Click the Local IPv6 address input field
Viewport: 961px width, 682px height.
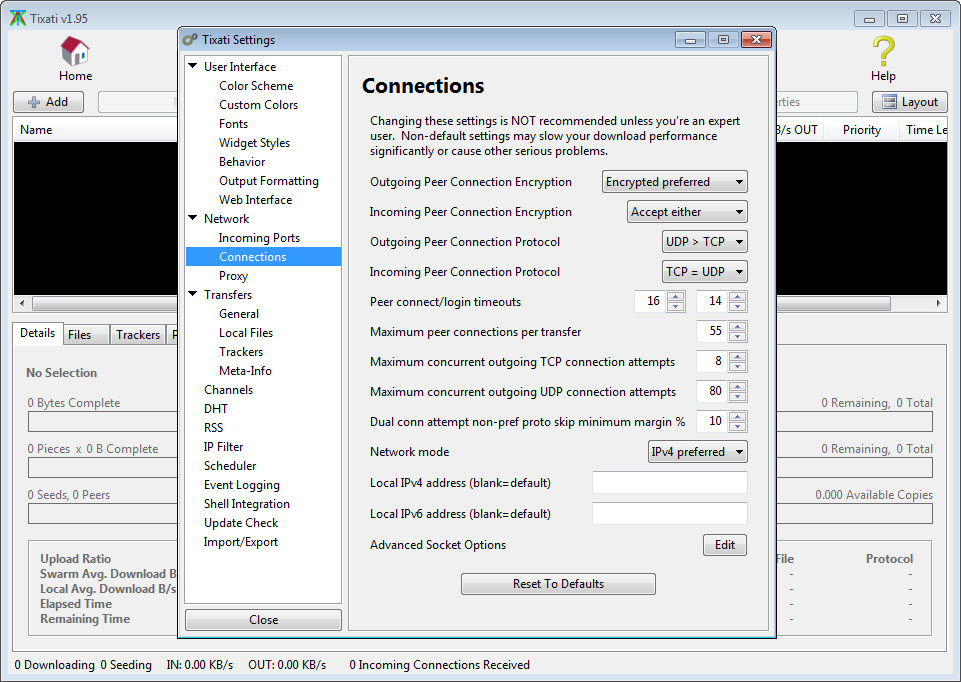(x=670, y=513)
